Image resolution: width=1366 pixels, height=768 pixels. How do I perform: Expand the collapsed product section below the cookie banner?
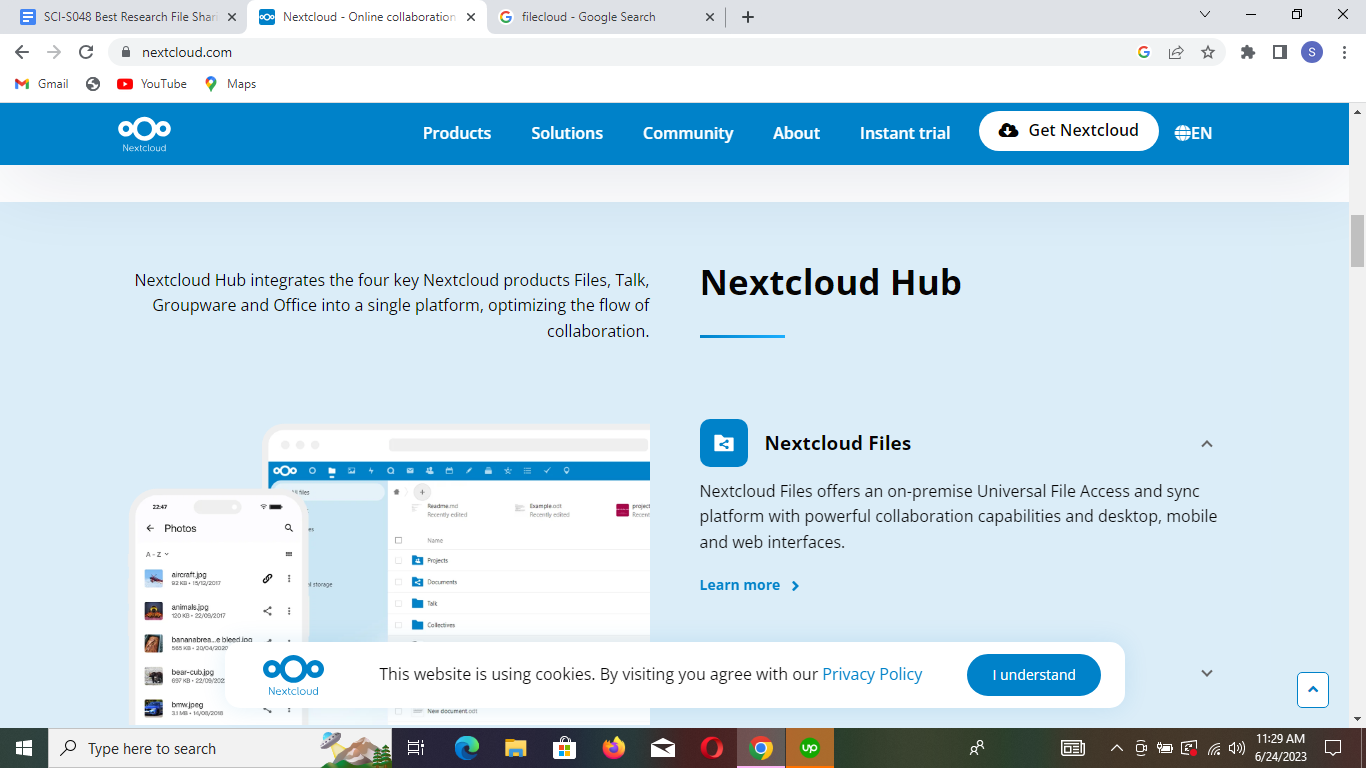[x=1207, y=673]
